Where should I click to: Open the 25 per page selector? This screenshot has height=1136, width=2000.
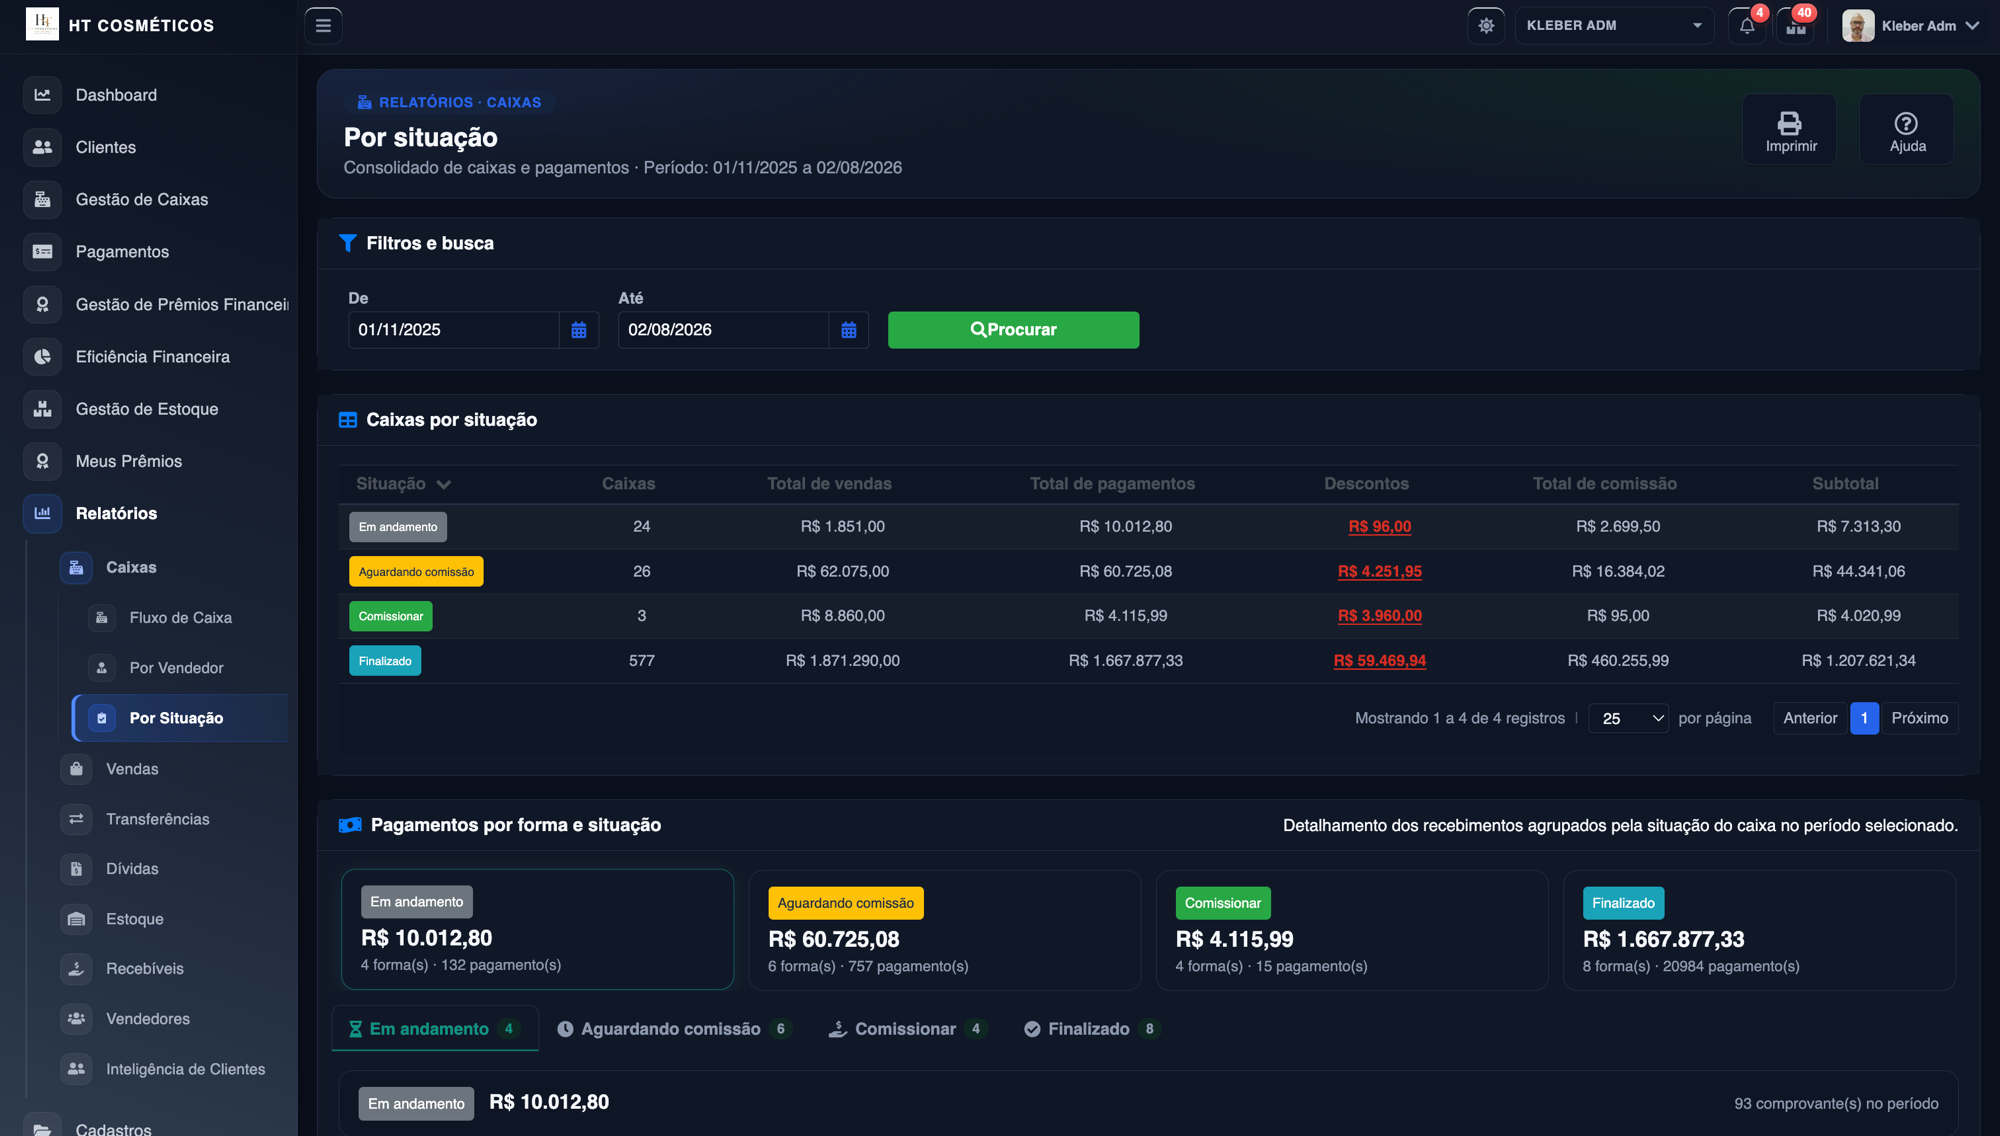(1629, 718)
